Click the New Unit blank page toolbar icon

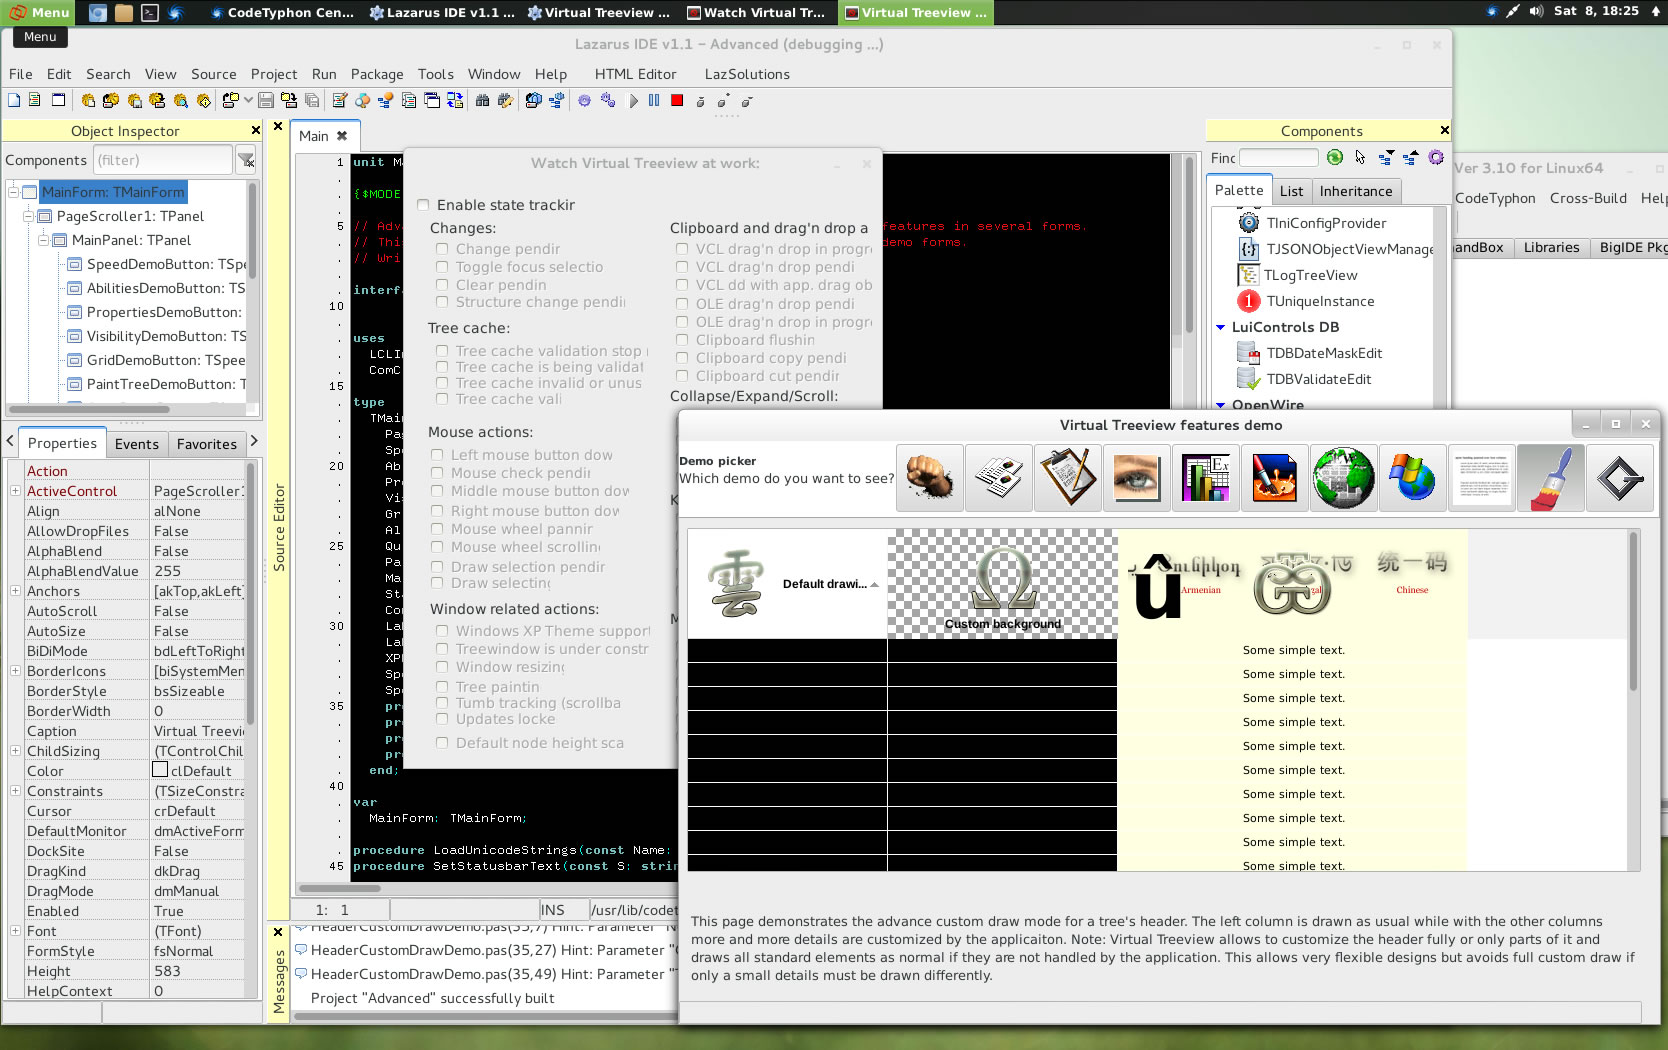pos(14,100)
